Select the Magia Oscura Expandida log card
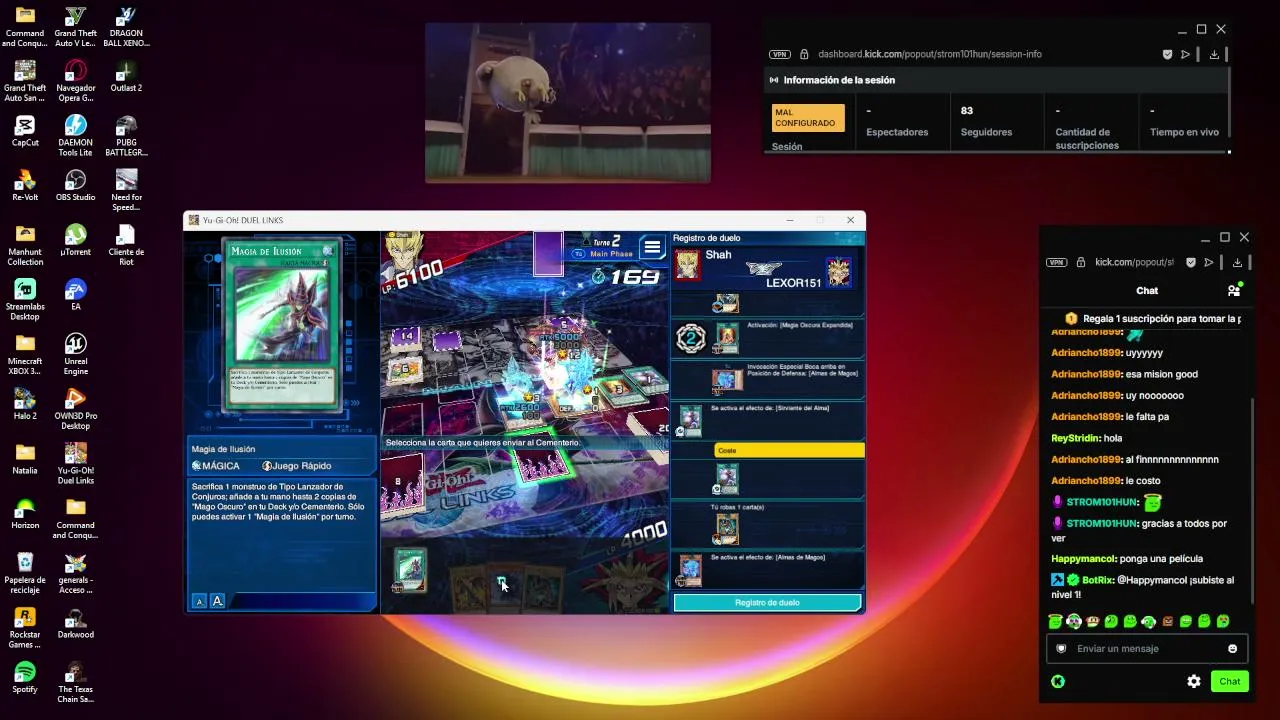 tap(727, 339)
